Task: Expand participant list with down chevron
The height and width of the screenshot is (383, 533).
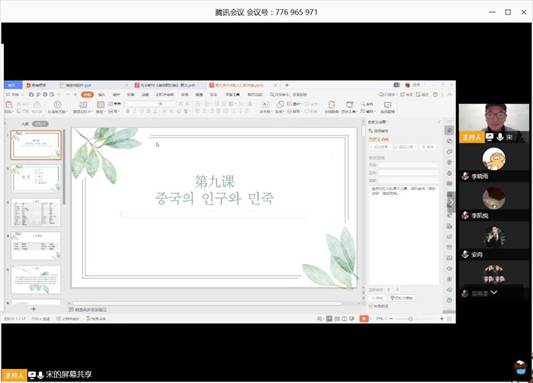Action: tap(494, 292)
